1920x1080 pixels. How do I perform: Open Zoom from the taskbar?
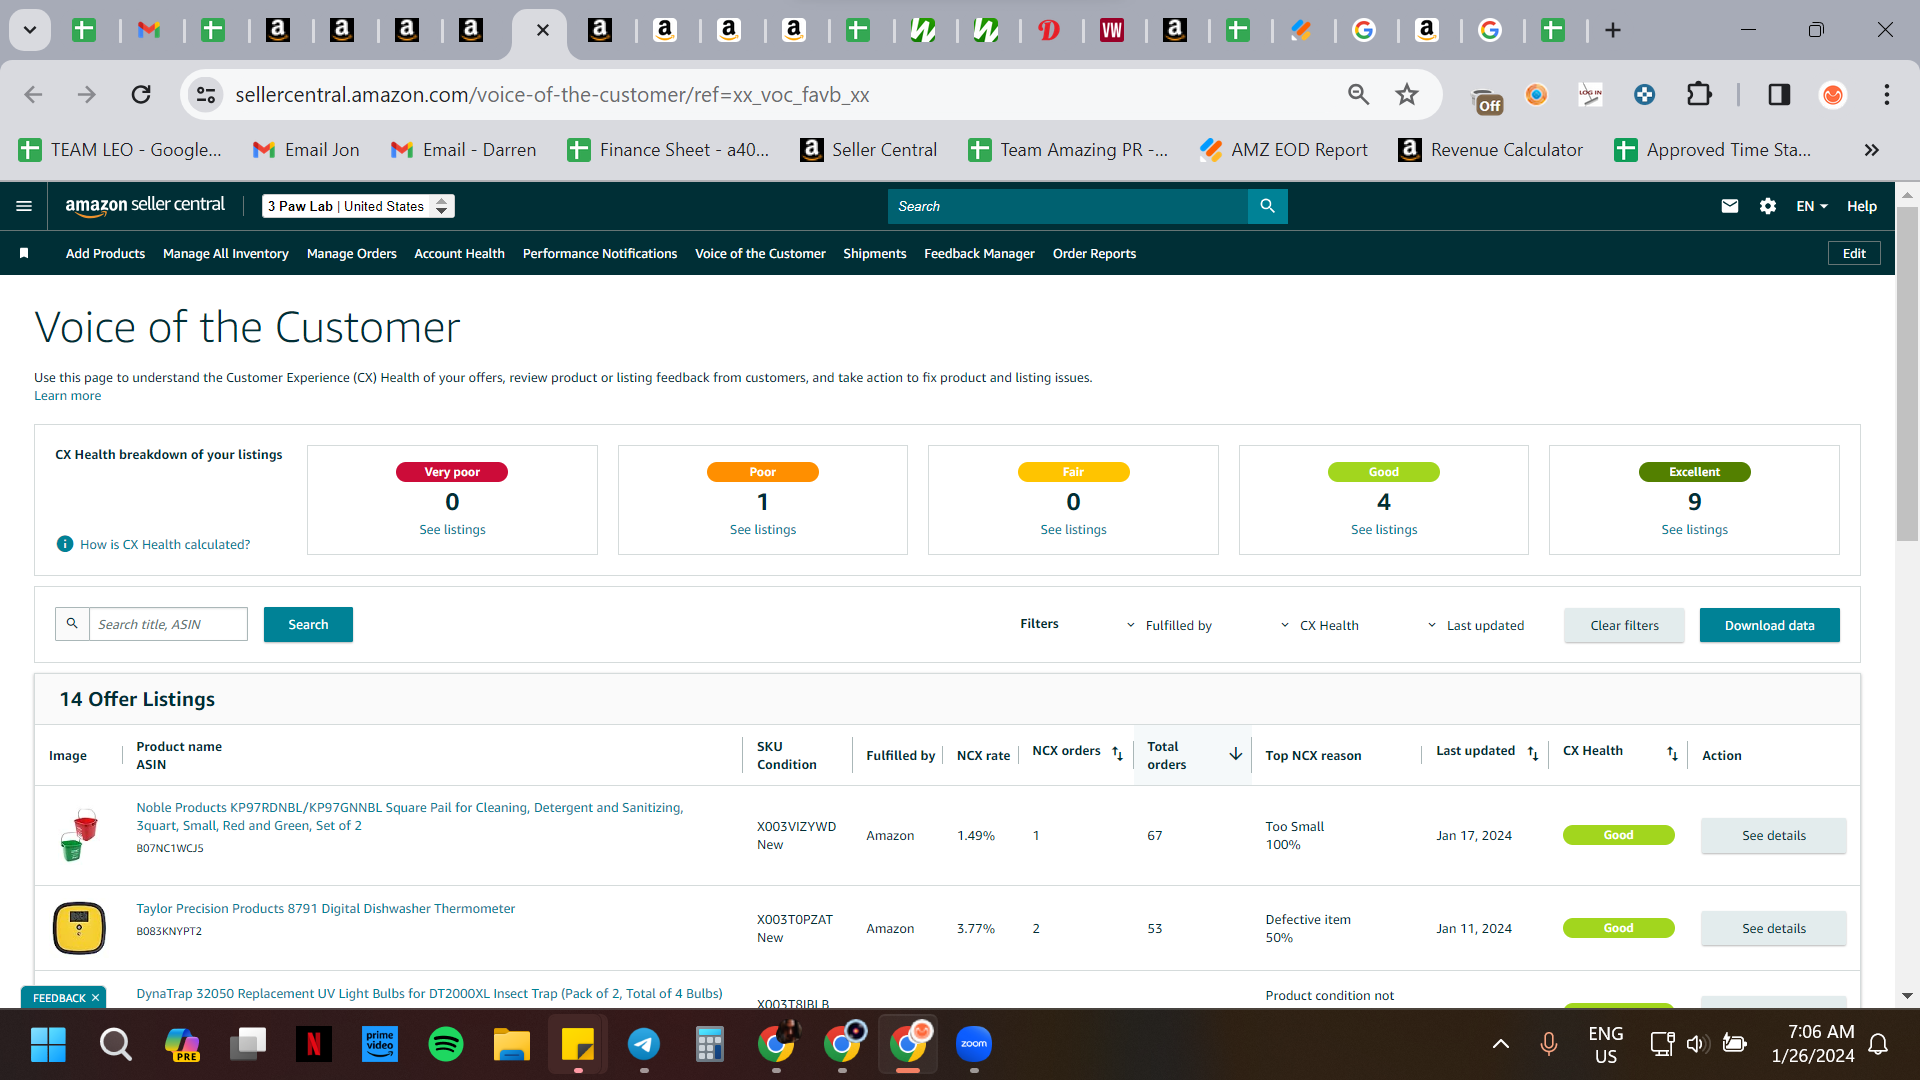tap(974, 1044)
